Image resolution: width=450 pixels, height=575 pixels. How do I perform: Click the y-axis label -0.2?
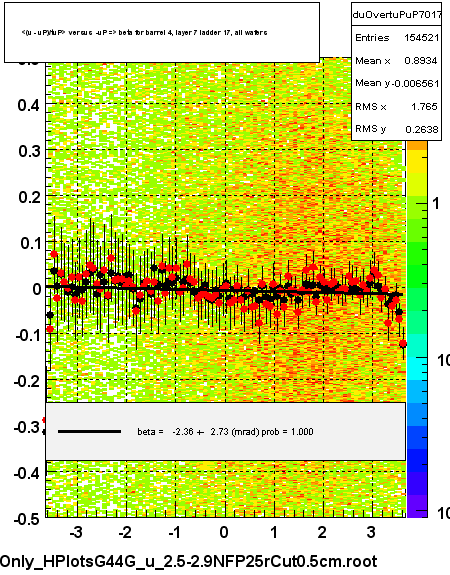click(x=28, y=381)
